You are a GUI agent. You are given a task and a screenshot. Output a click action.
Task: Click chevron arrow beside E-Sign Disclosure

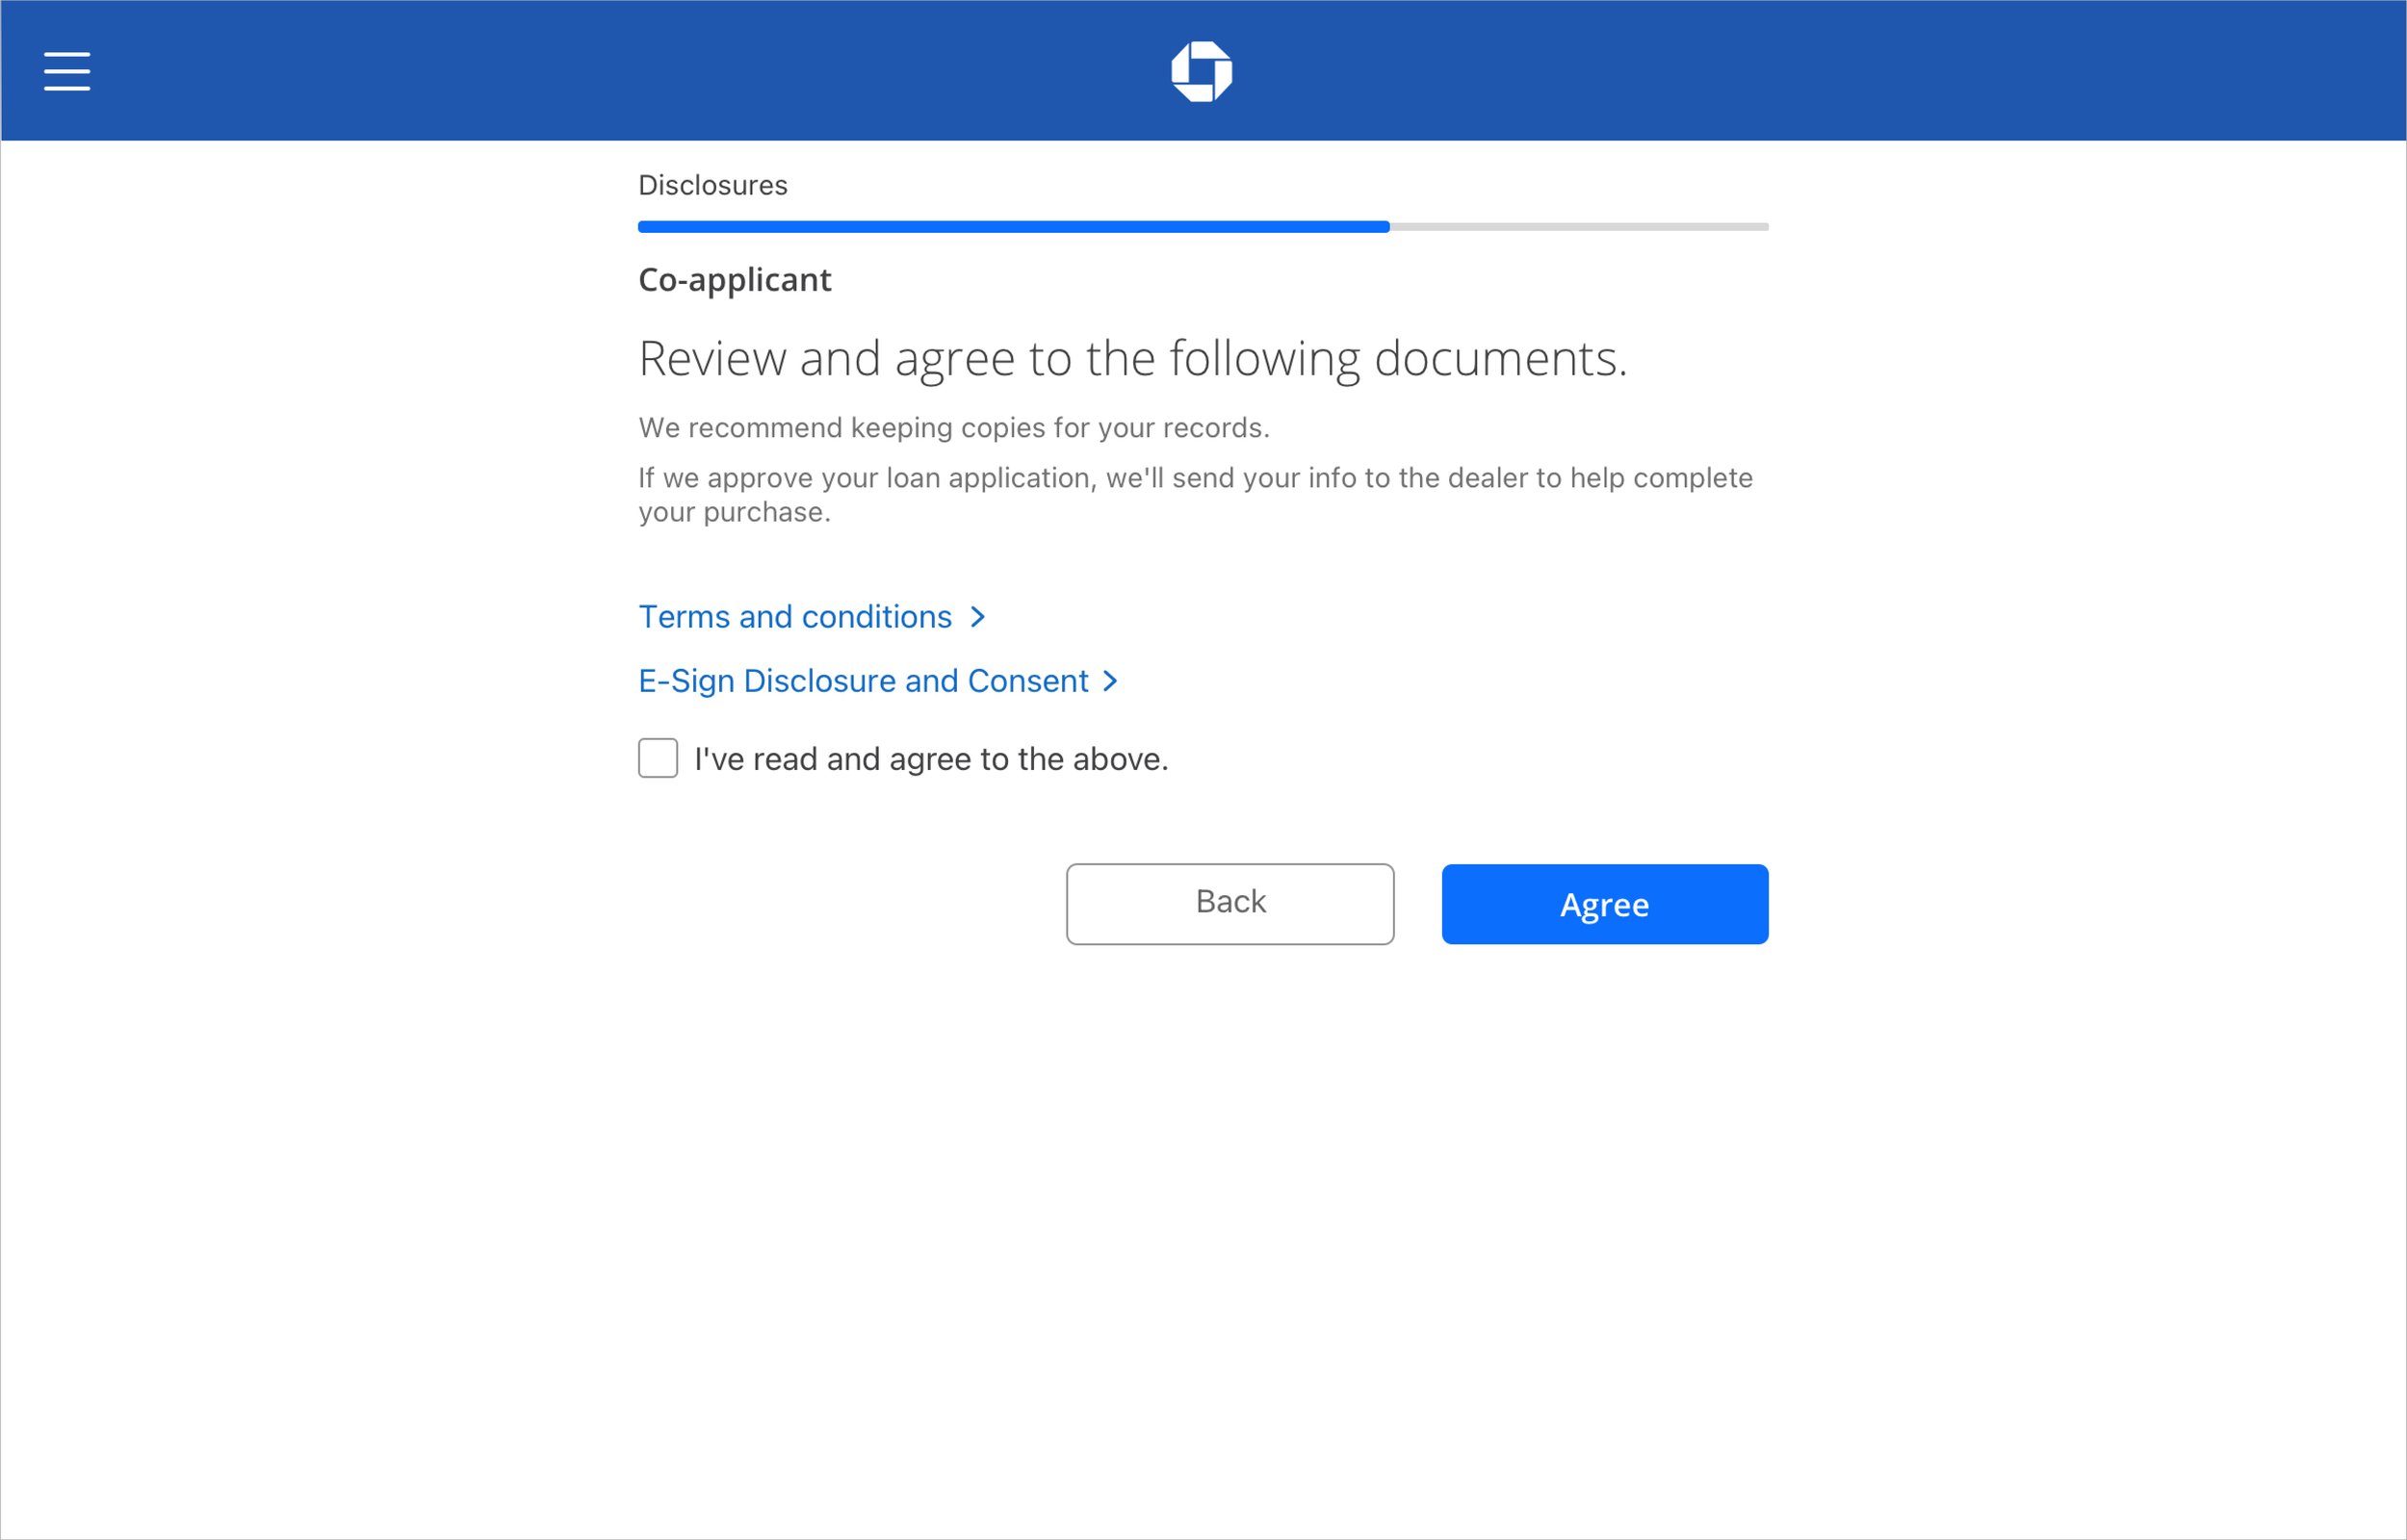point(1110,681)
